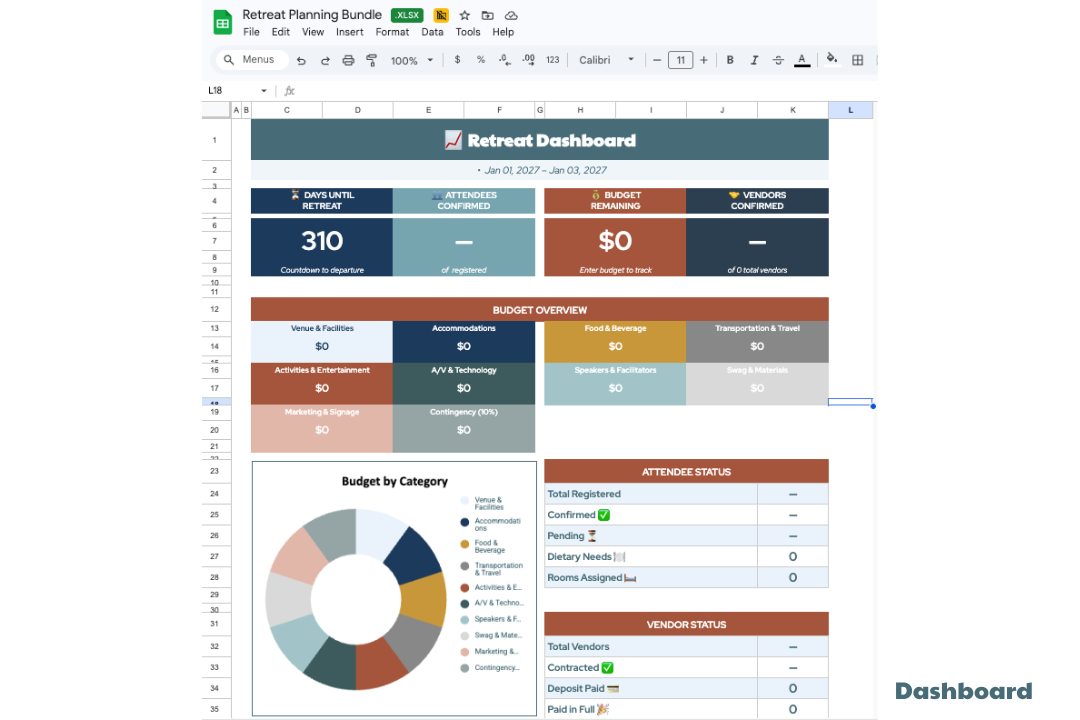The image size is (1080, 720).
Task: Open the zoom level dropdown
Action: (x=410, y=60)
